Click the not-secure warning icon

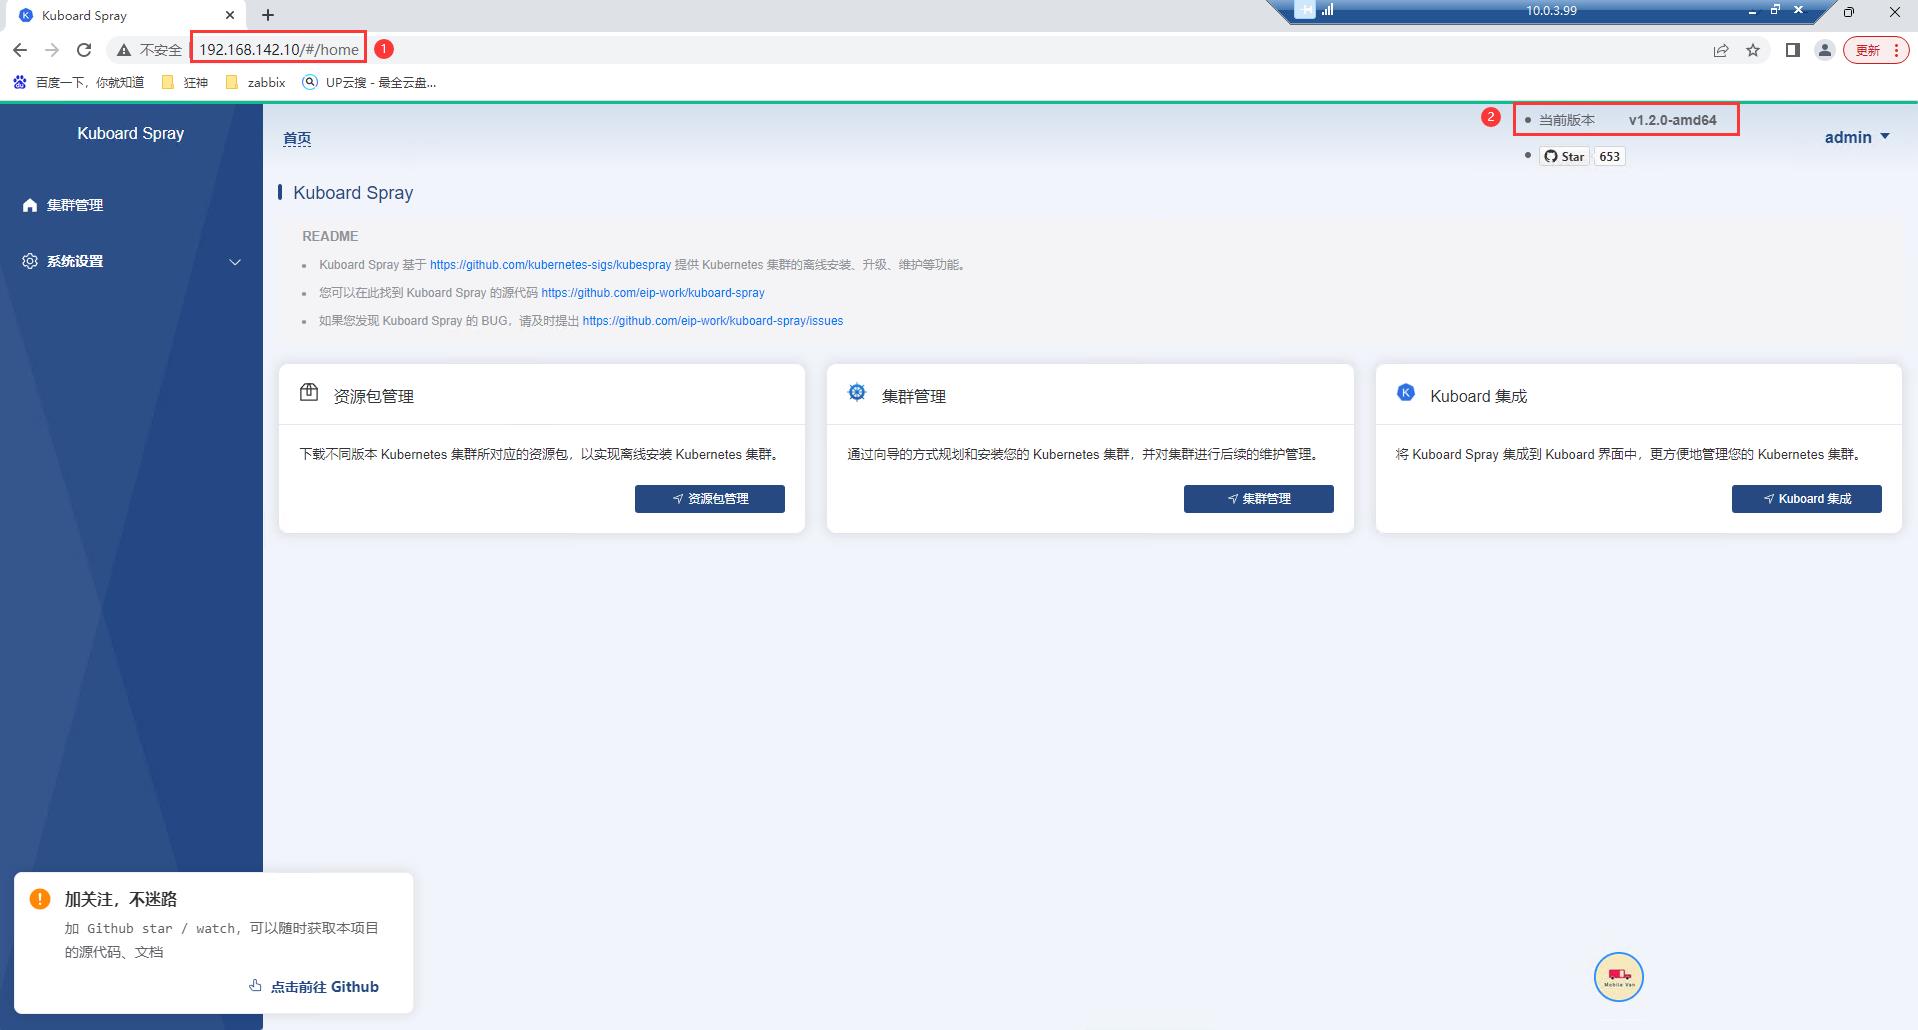[124, 50]
